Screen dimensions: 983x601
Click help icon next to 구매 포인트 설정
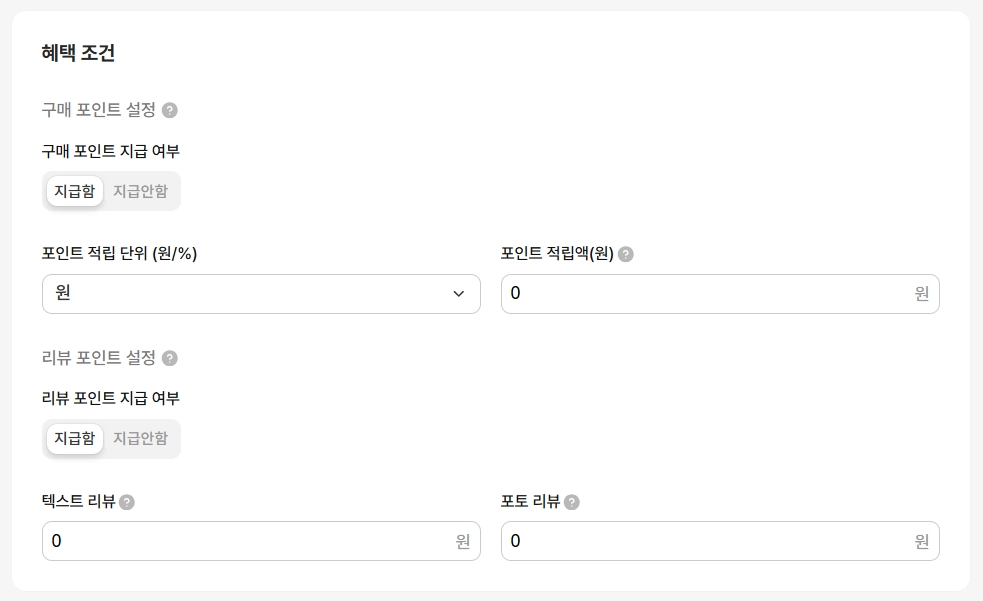[170, 110]
